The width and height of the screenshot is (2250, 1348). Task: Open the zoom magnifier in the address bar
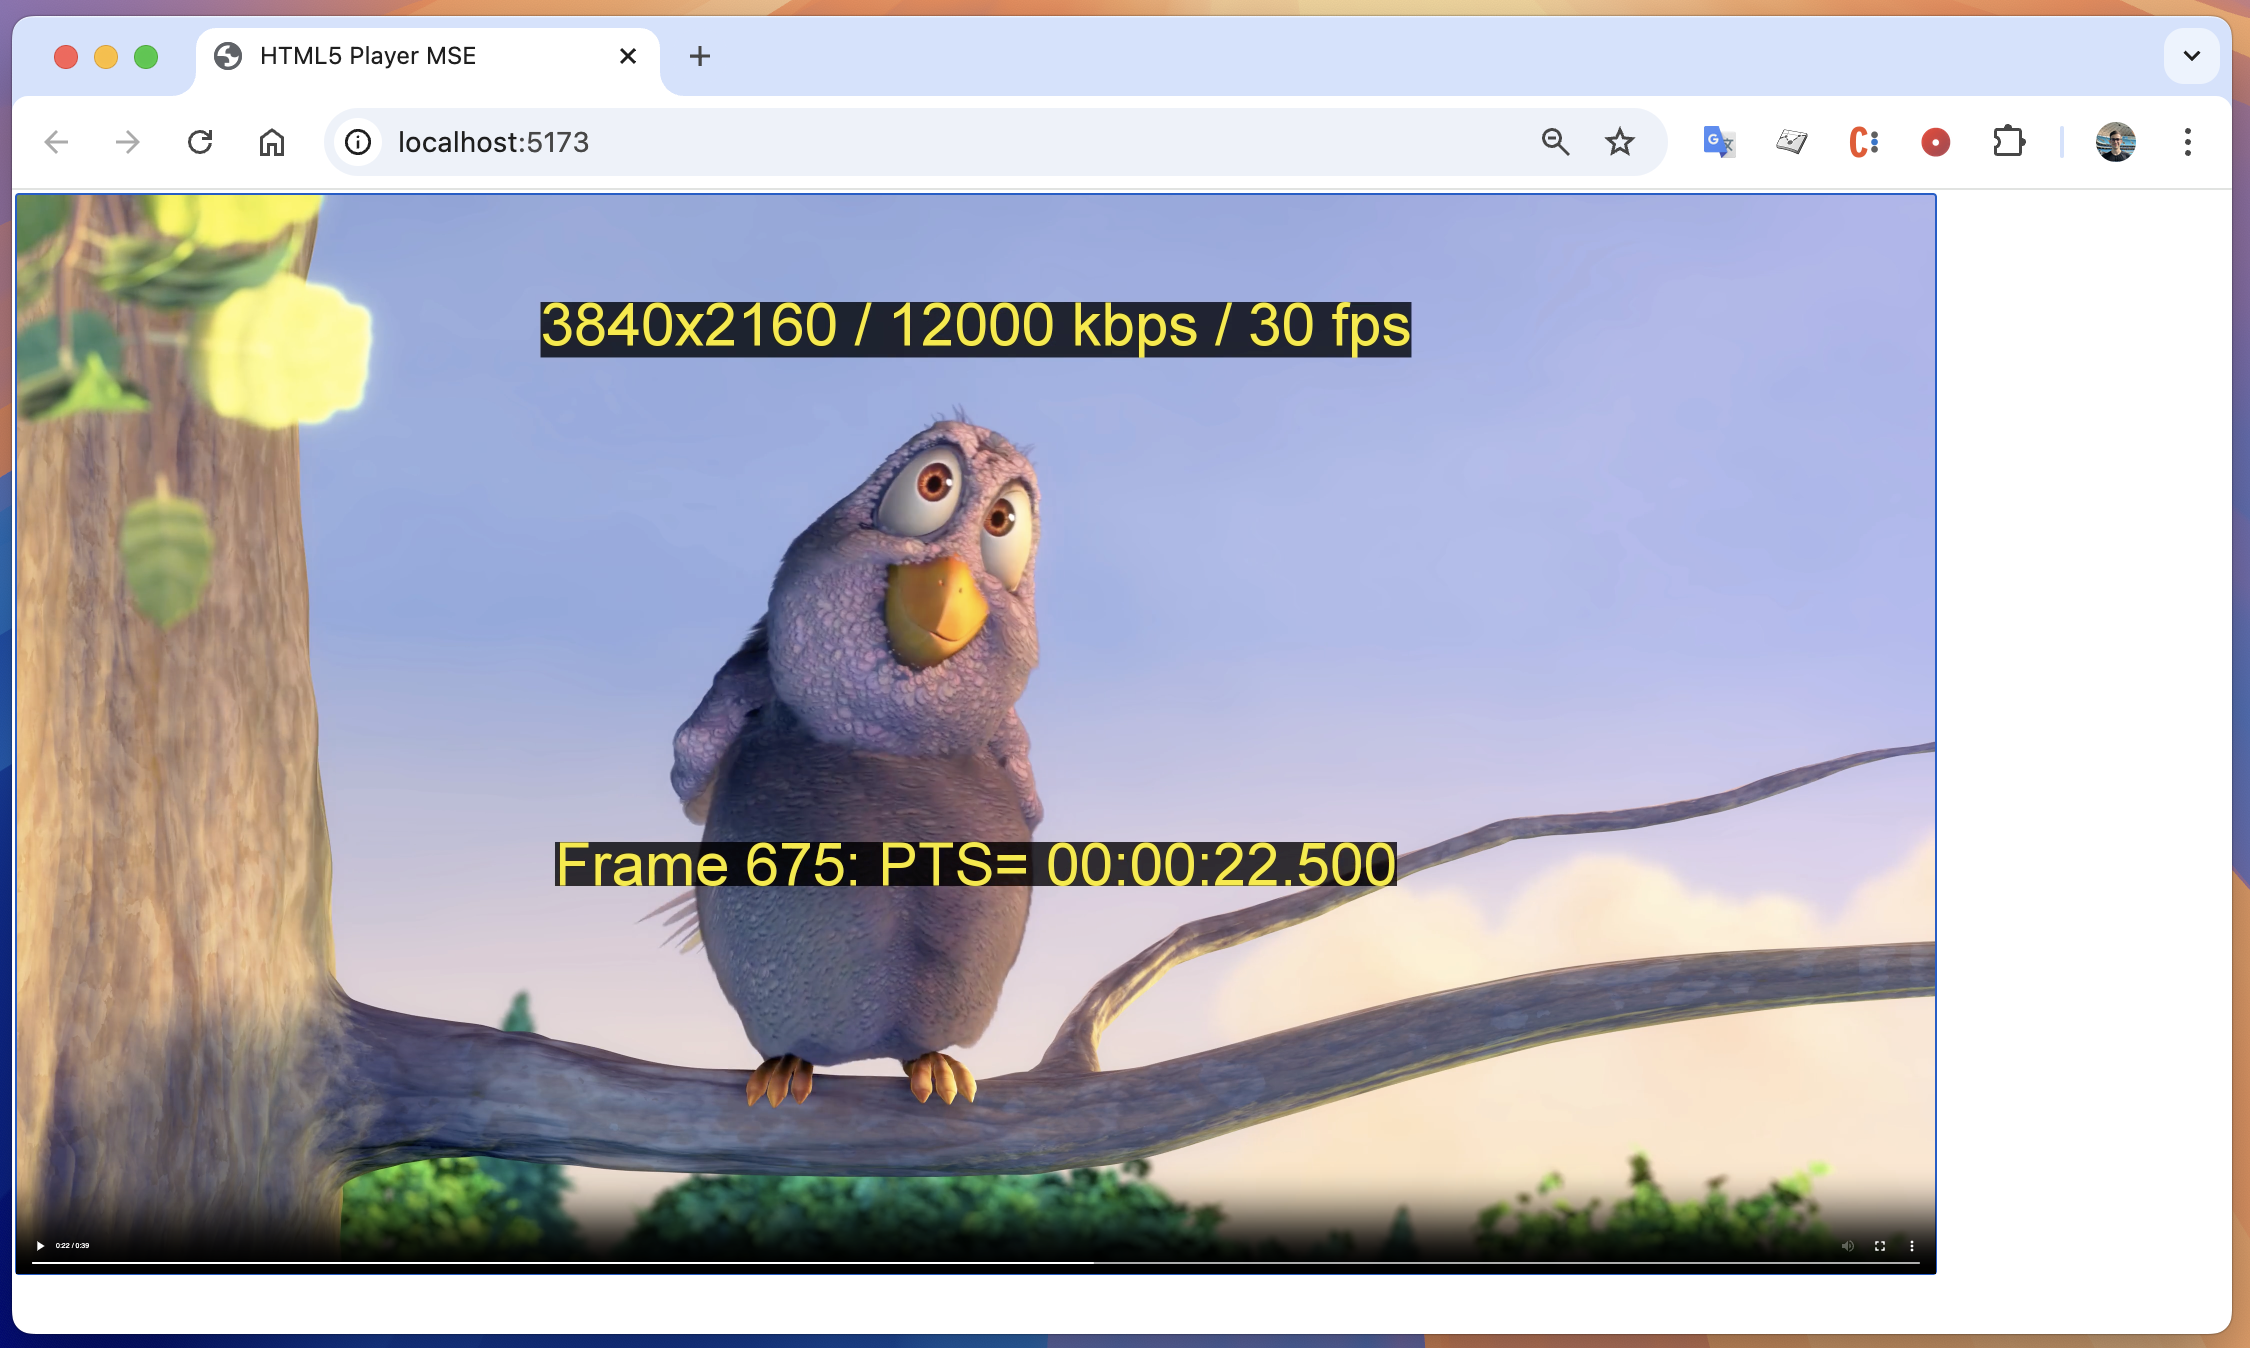point(1555,142)
